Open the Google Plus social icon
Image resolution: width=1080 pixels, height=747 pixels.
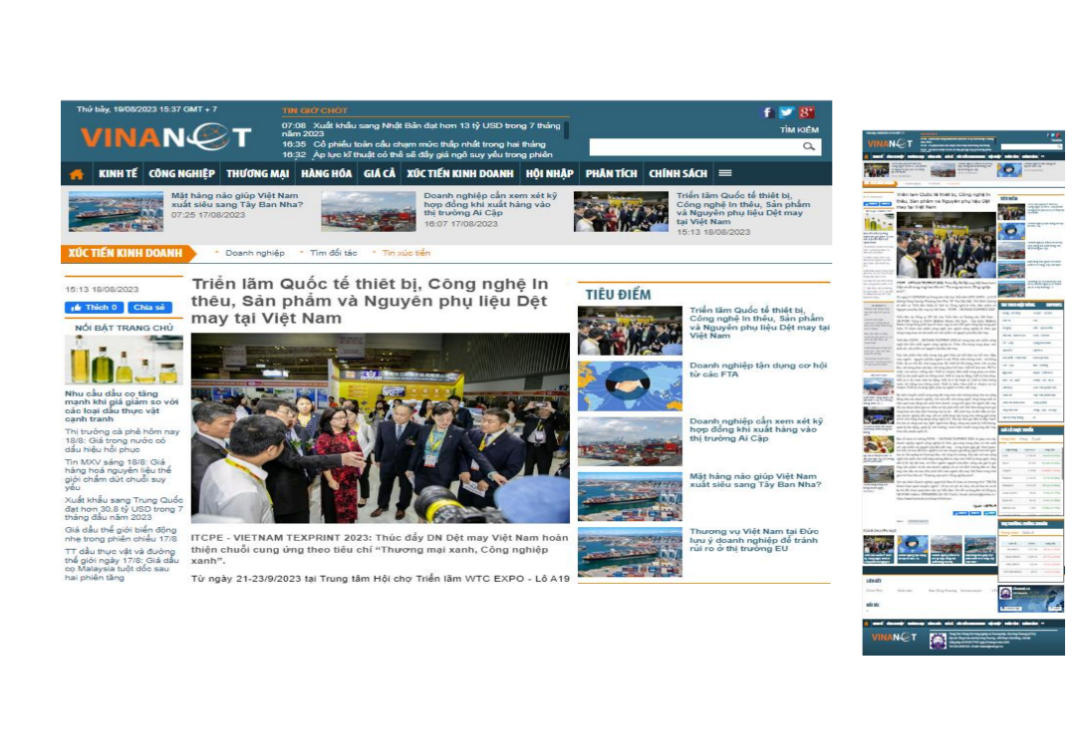click(x=806, y=113)
